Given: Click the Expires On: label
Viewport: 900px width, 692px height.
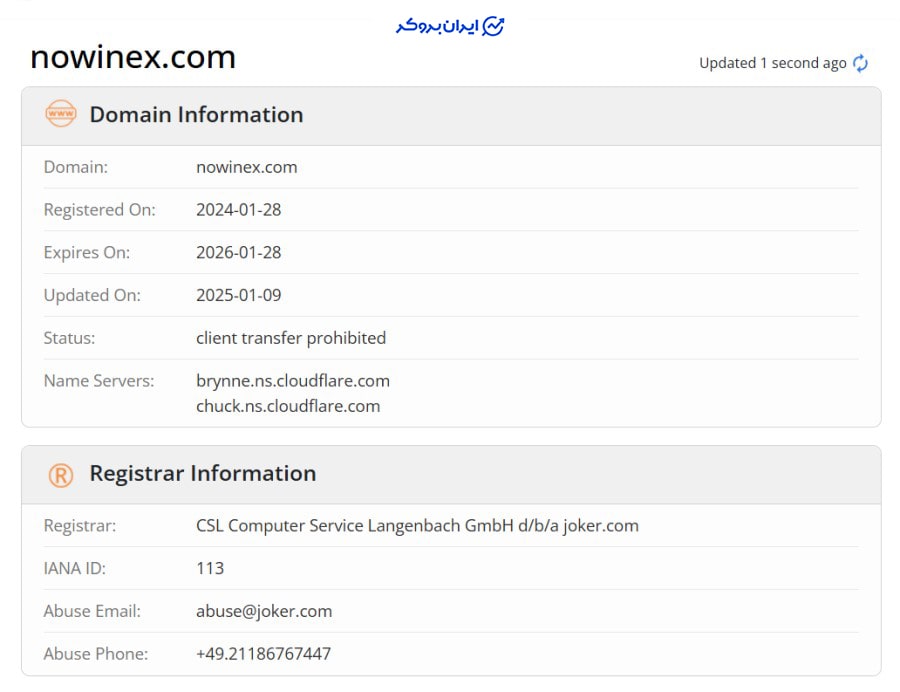Looking at the screenshot, I should (87, 252).
